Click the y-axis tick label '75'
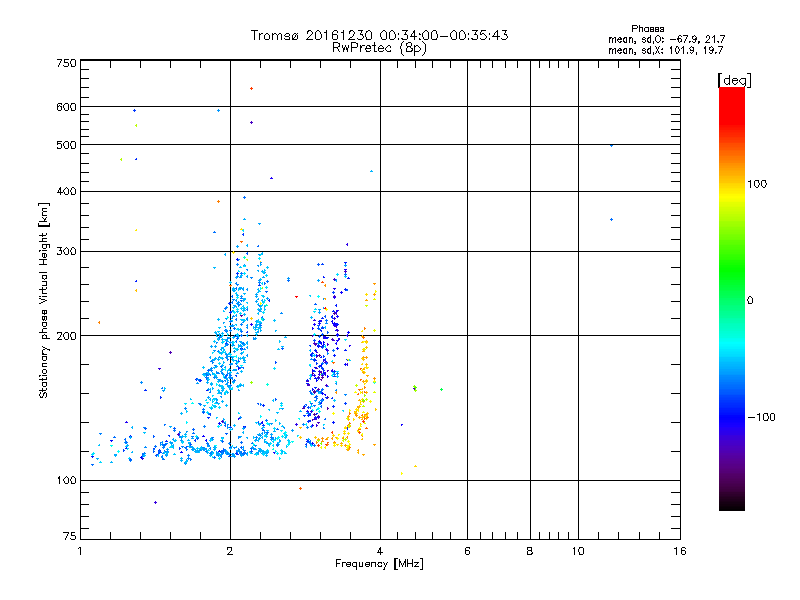 70,536
